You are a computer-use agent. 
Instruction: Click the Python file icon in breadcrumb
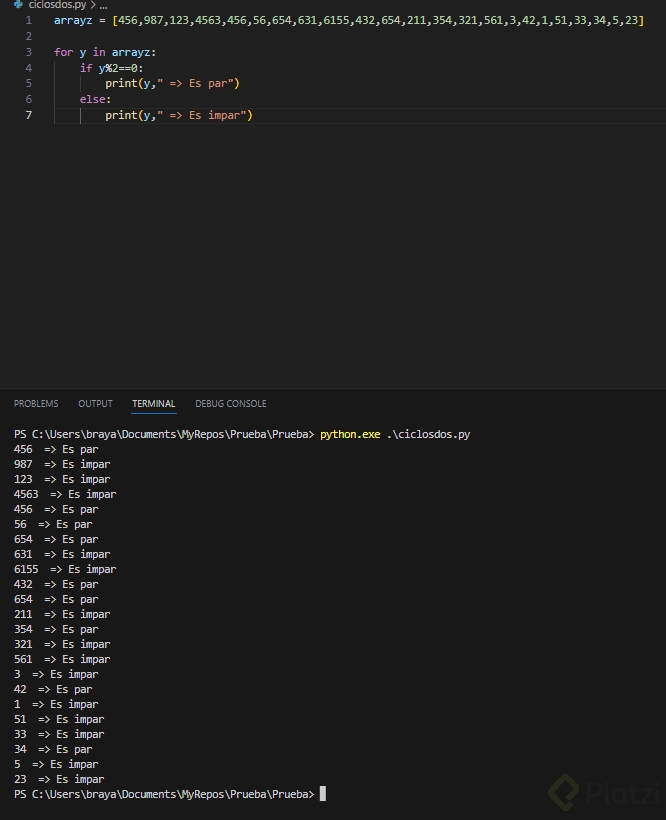(18, 4)
